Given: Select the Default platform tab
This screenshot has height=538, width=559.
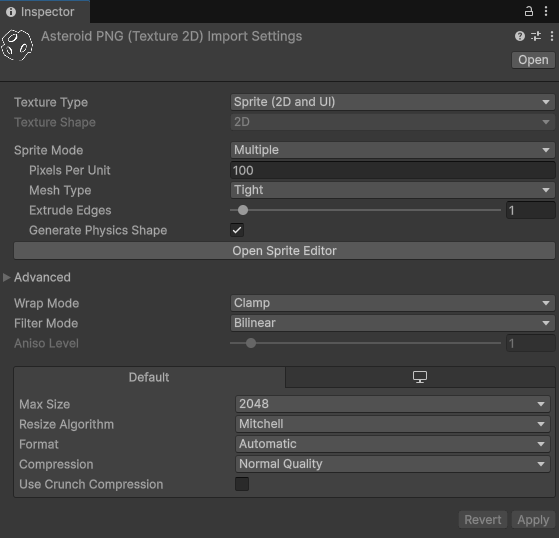Looking at the screenshot, I should (x=149, y=377).
